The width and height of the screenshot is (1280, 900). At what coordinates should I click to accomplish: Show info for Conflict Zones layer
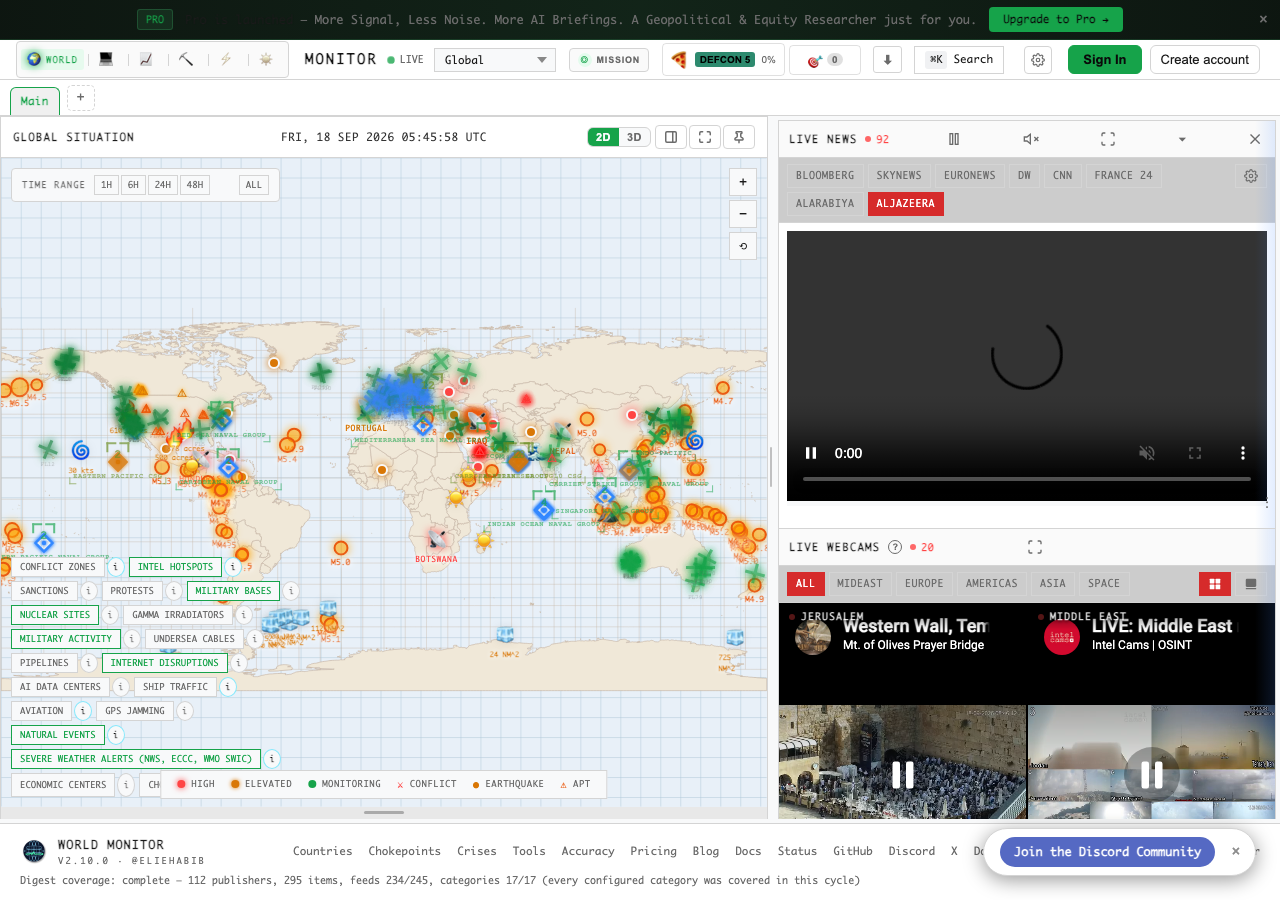115,567
